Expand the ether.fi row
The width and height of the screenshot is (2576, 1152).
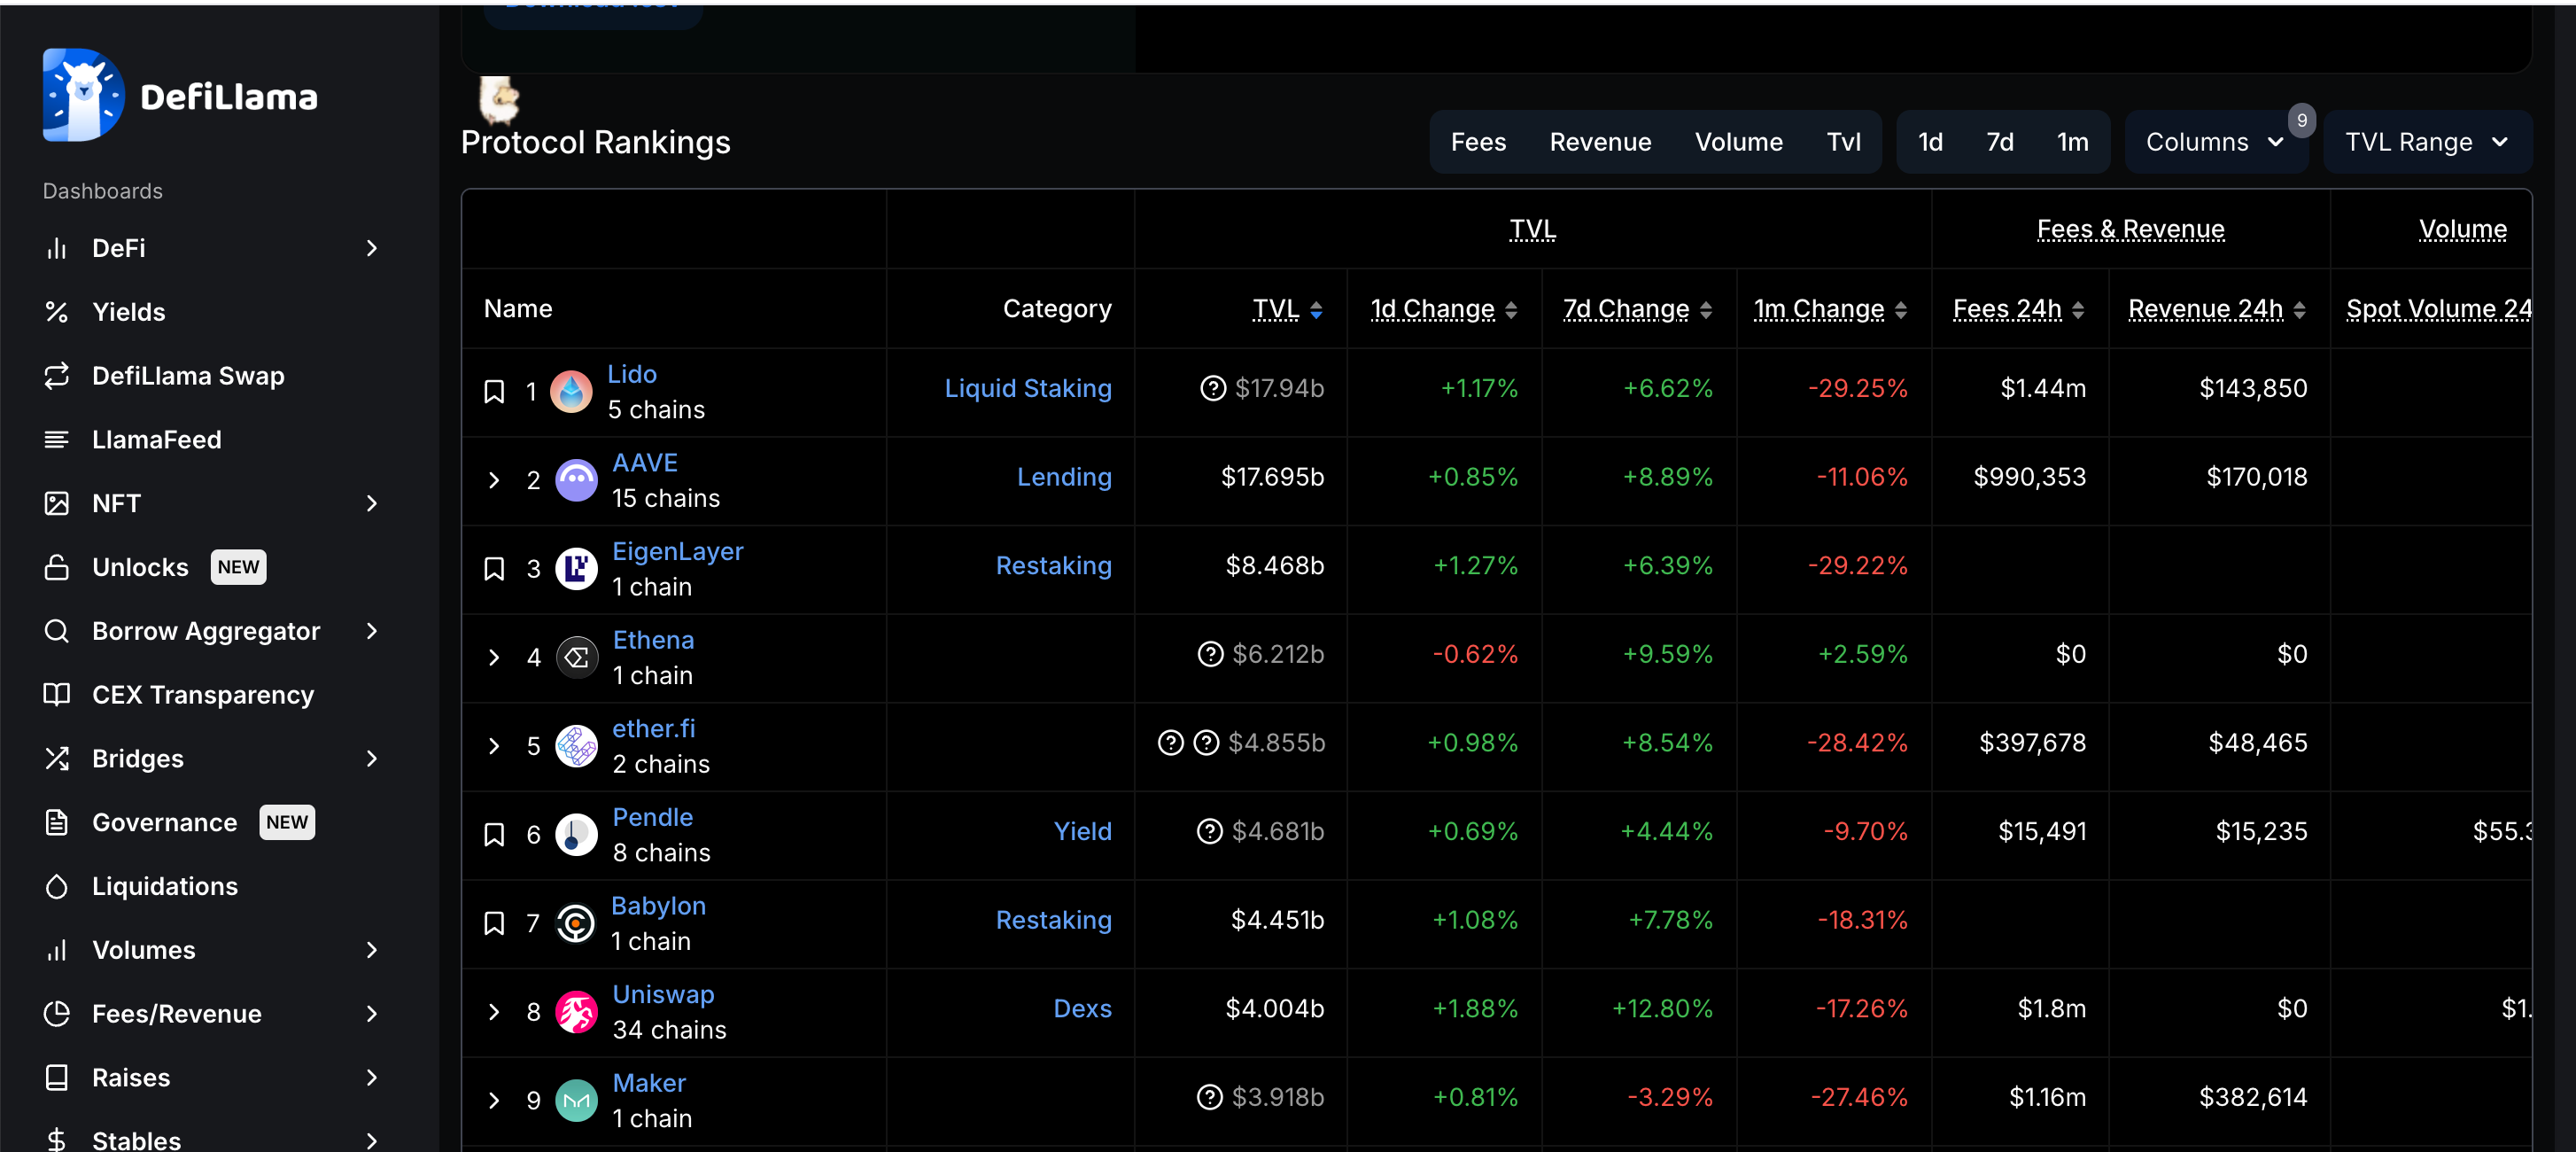[494, 746]
